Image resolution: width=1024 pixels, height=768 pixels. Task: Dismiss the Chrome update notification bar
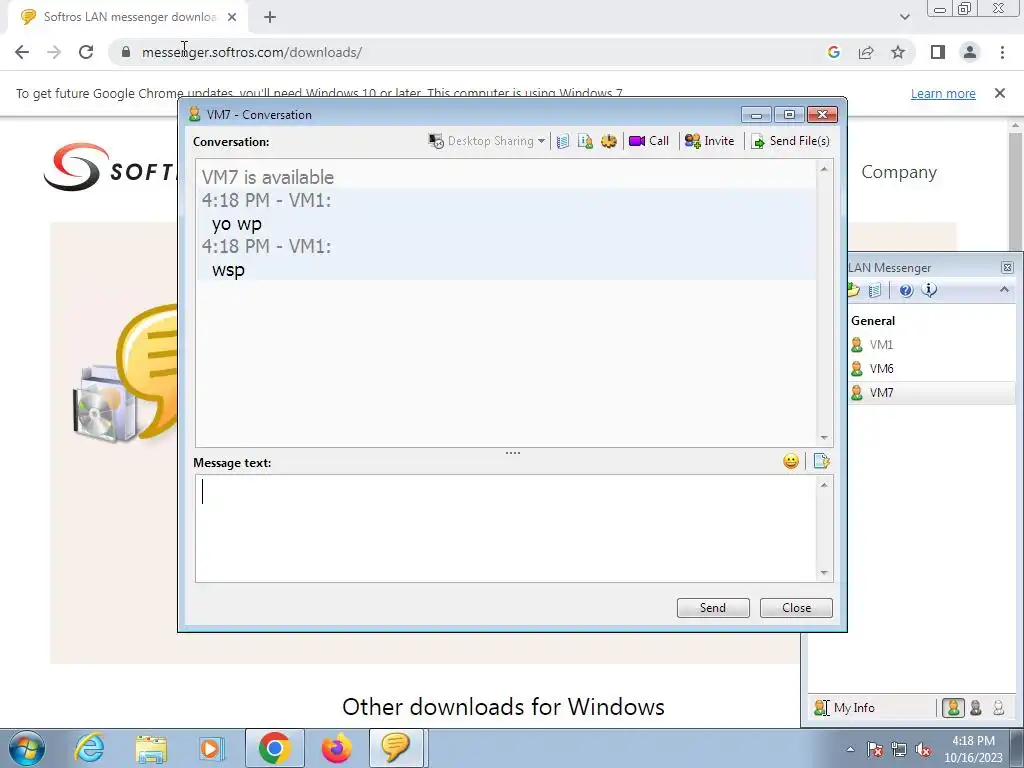[x=1000, y=93]
